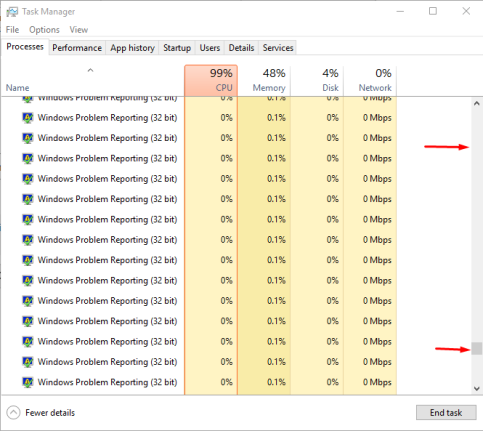
Task: Collapse view with Fewer details arrow icon
Action: point(13,413)
